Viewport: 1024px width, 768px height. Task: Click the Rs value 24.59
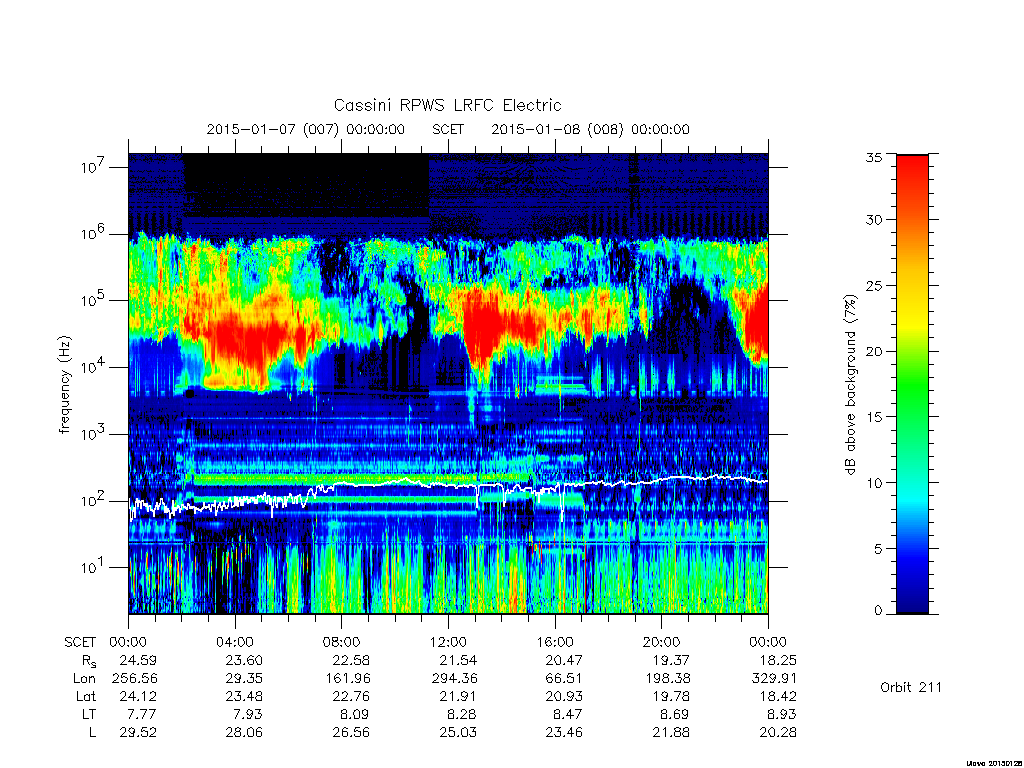(x=138, y=660)
